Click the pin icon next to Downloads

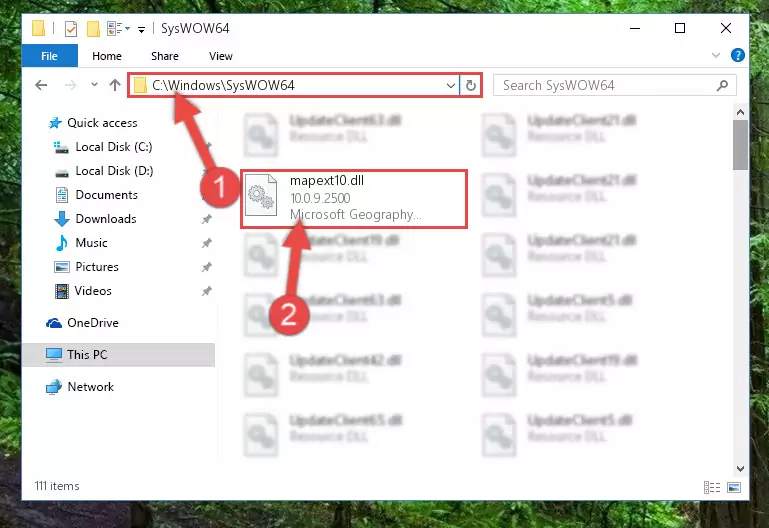tap(207, 219)
